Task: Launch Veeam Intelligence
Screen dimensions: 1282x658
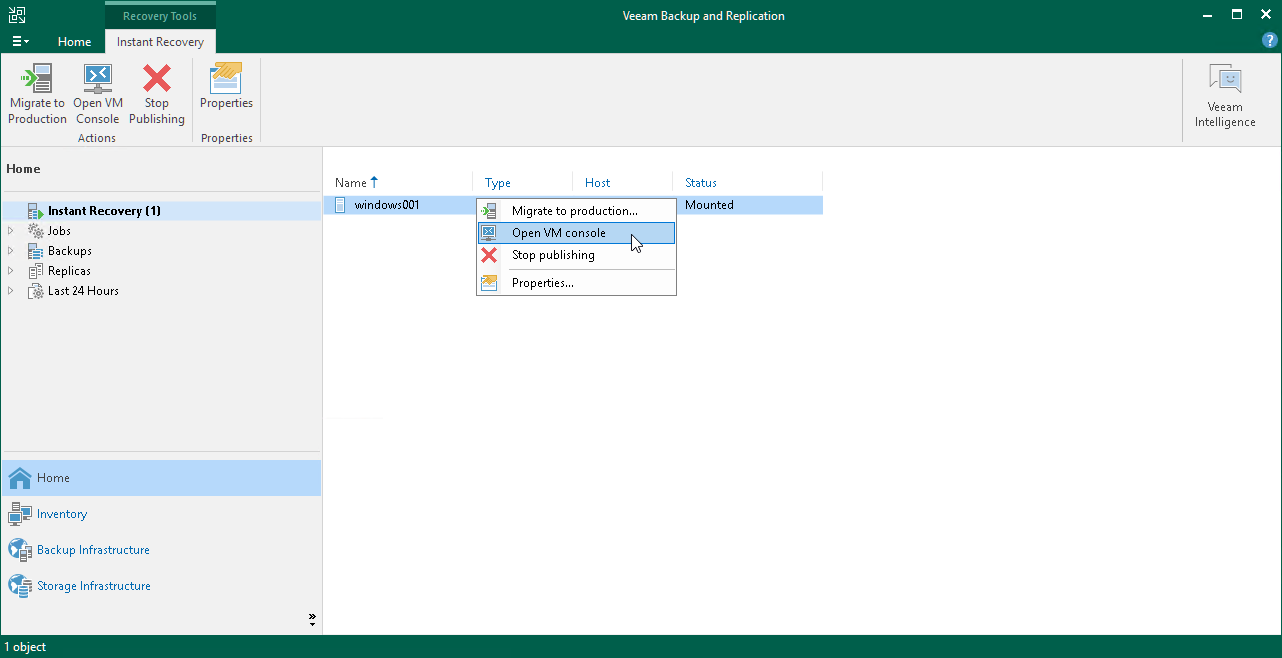Action: (1224, 90)
